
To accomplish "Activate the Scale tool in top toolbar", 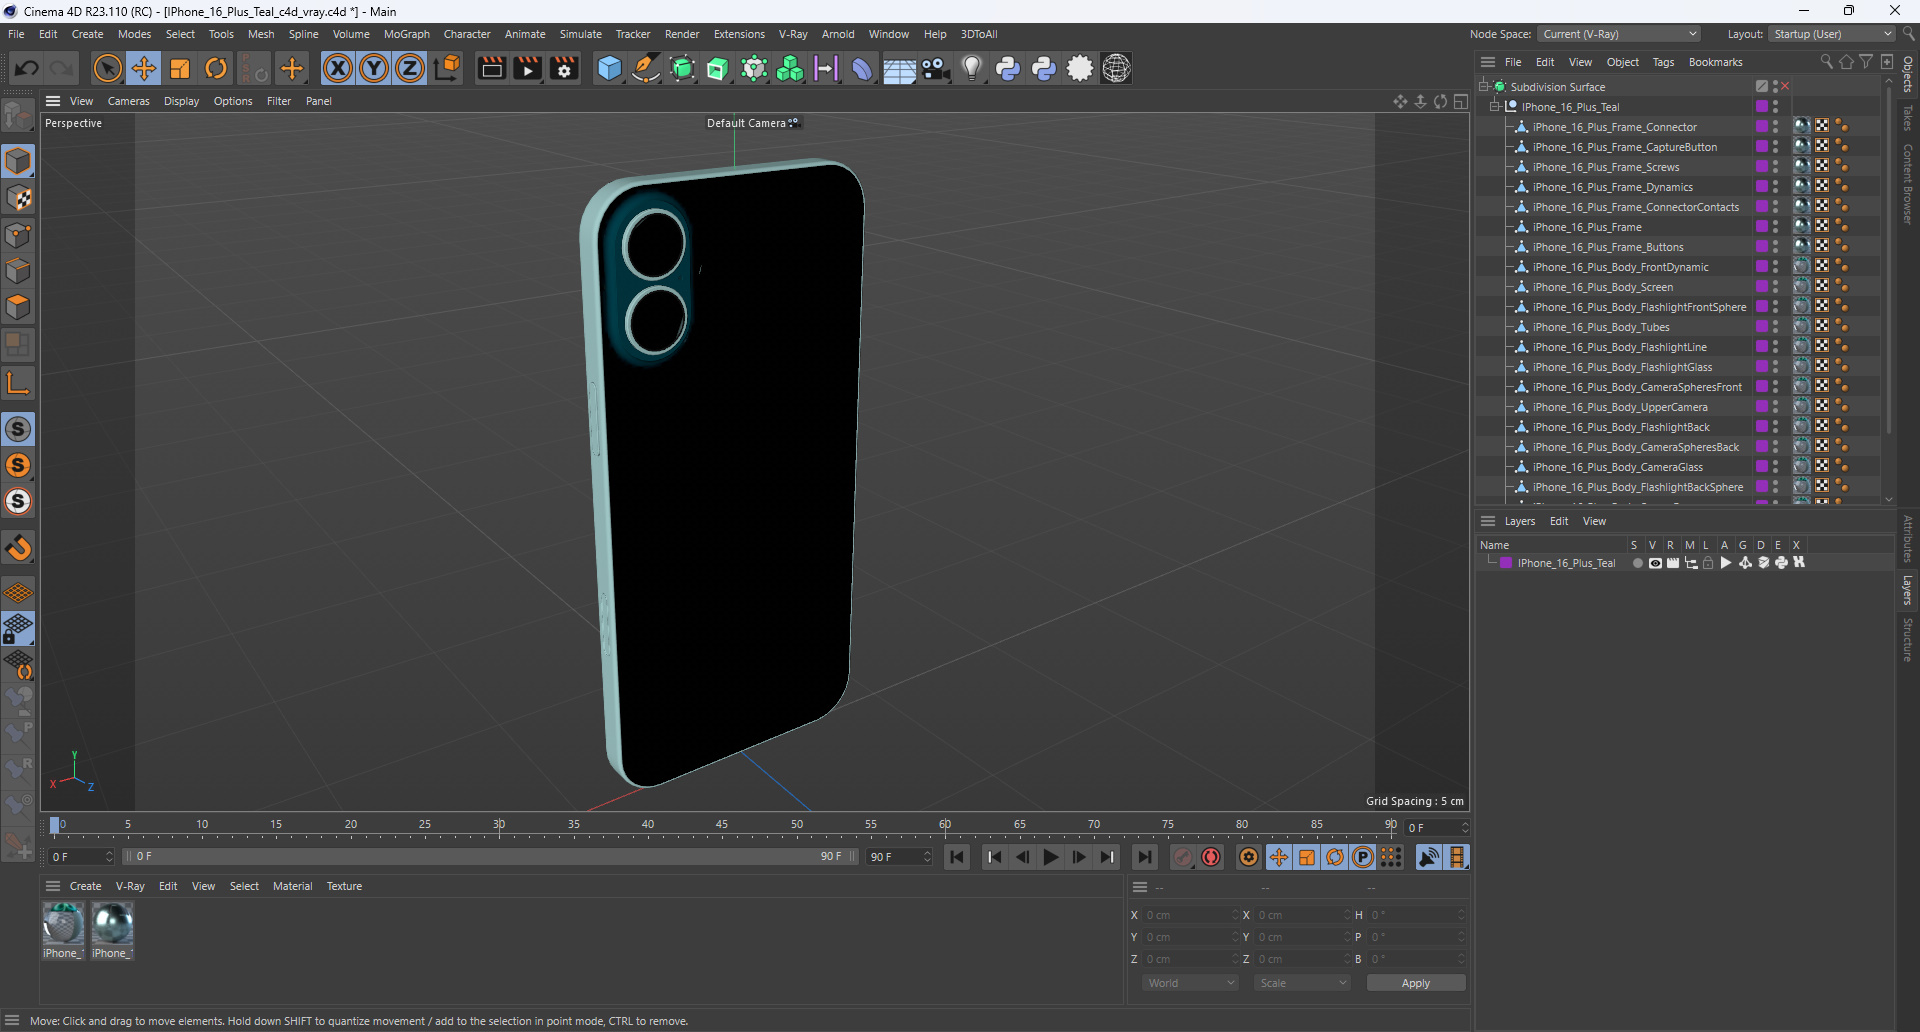I will (180, 68).
